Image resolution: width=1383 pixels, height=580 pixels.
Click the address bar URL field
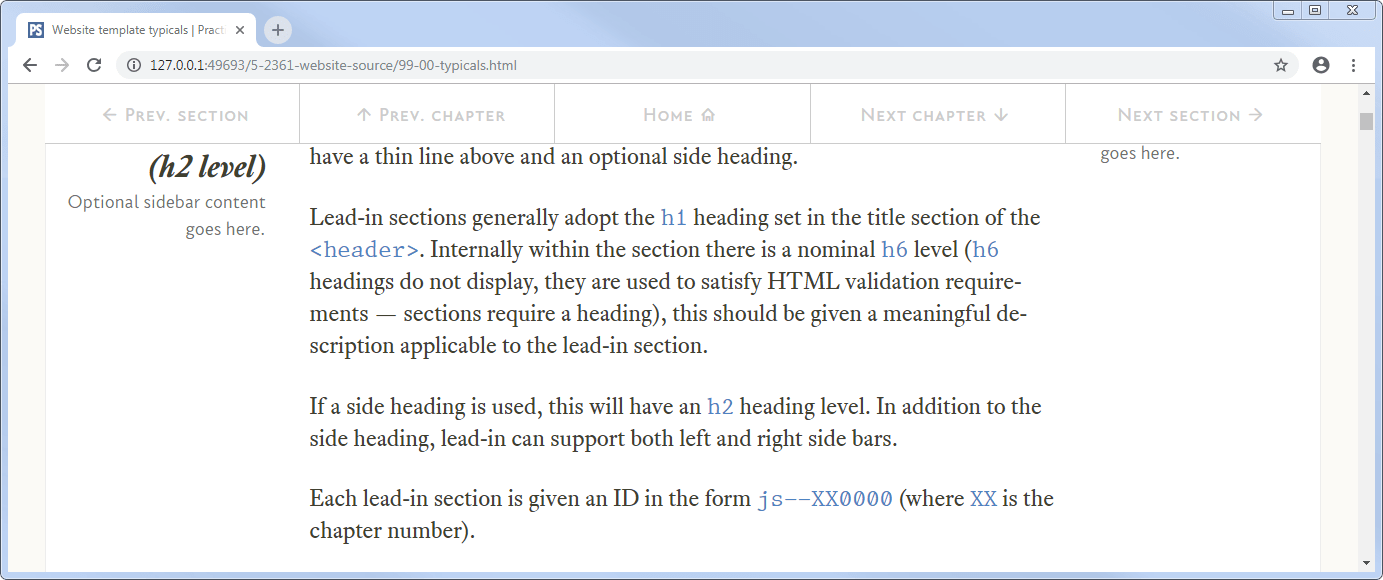point(700,65)
